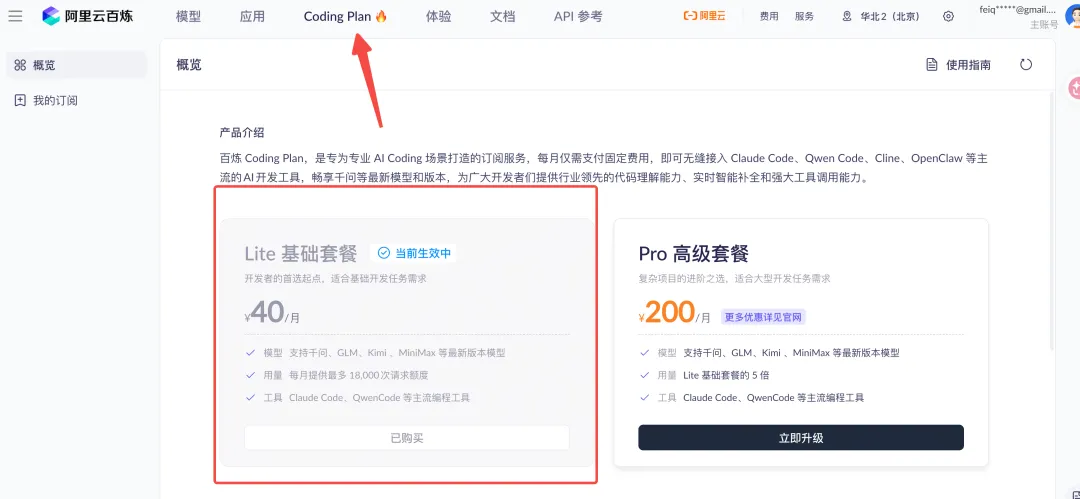The height and width of the screenshot is (499, 1080).
Task: Click the 当前生效中 status badge
Action: tap(413, 253)
